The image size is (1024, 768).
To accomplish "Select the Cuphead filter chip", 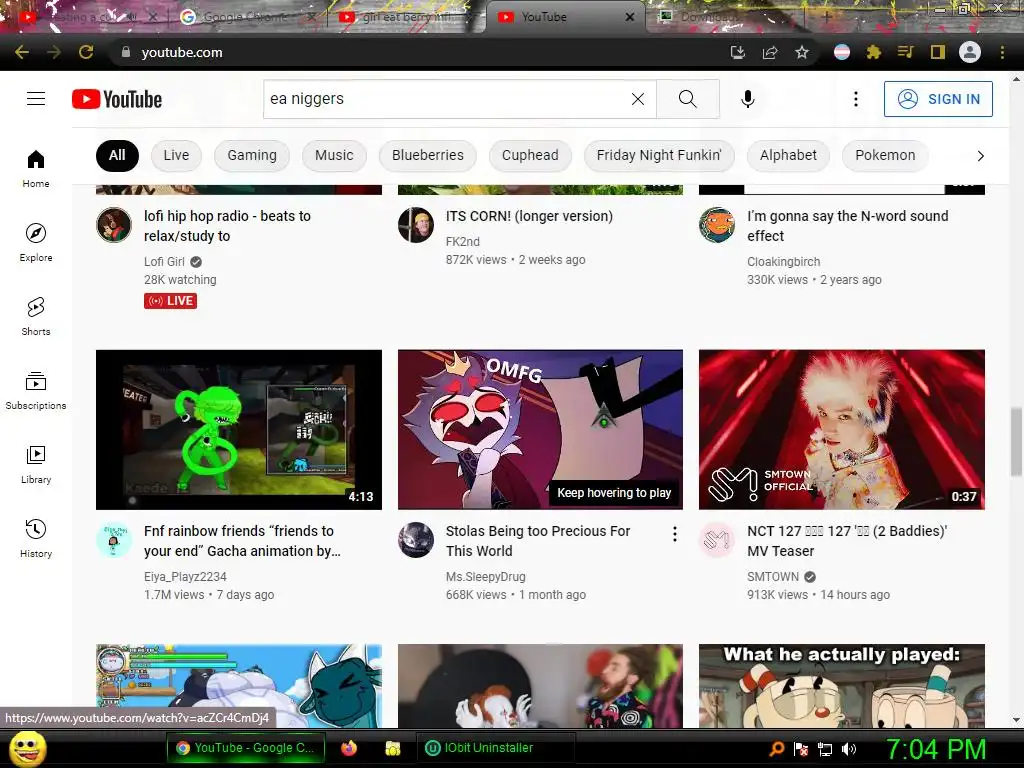I will pos(530,155).
